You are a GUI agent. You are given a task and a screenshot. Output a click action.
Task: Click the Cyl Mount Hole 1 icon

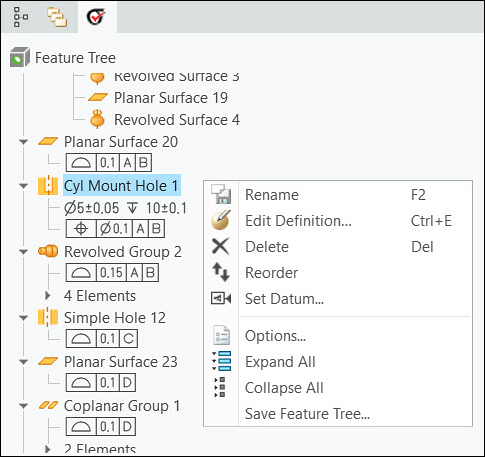pos(48,185)
